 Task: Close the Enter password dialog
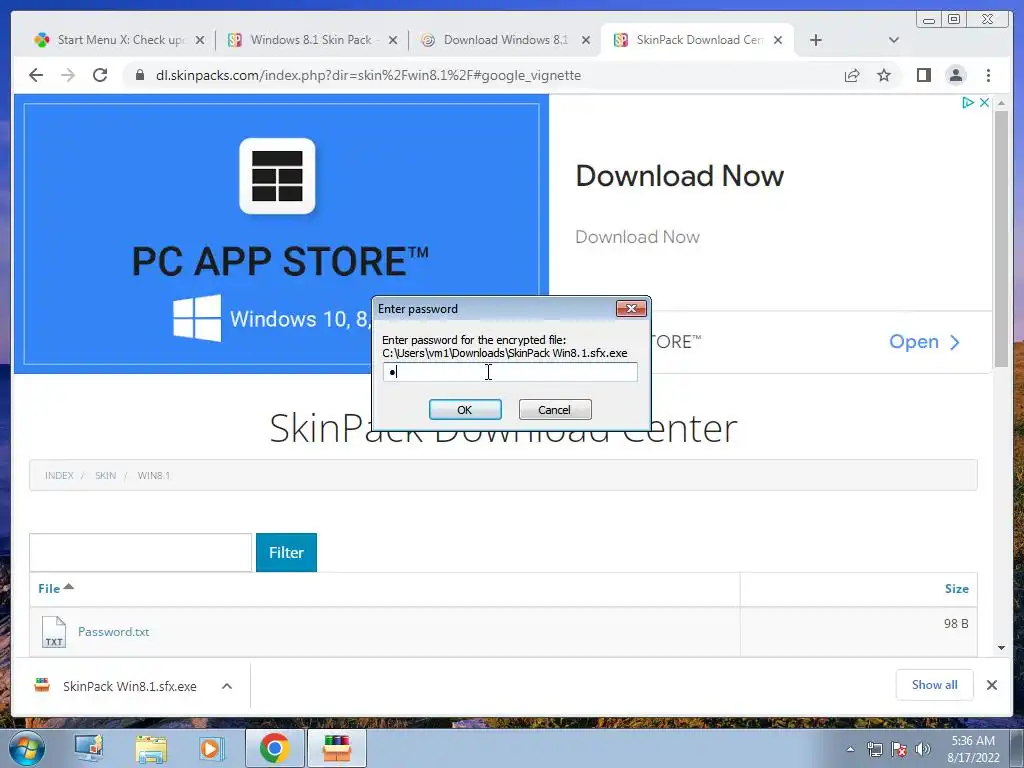tap(631, 308)
